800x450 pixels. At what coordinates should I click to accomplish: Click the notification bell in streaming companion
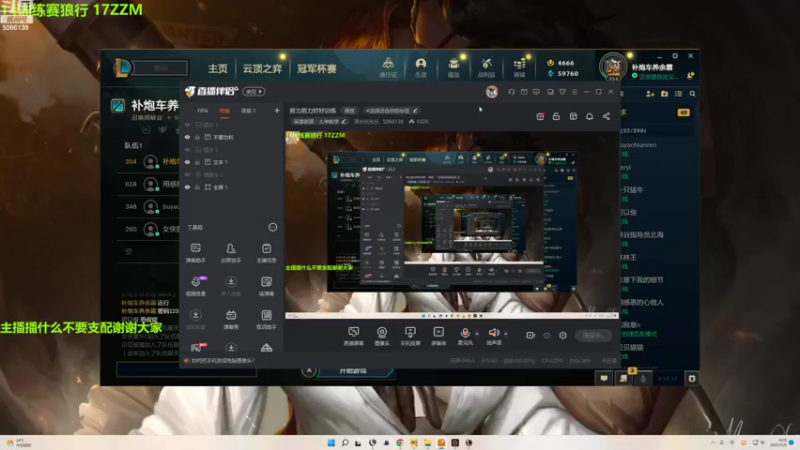(x=589, y=116)
